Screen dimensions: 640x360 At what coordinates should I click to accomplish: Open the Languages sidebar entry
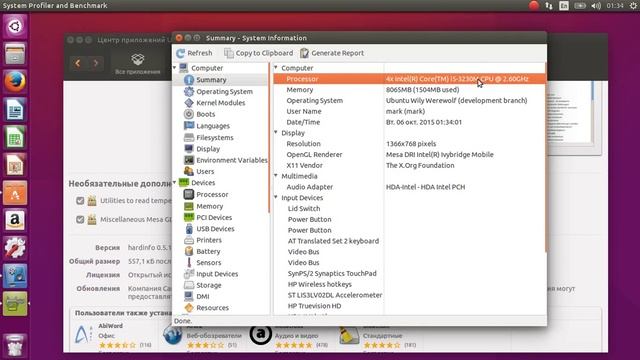click(x=213, y=126)
